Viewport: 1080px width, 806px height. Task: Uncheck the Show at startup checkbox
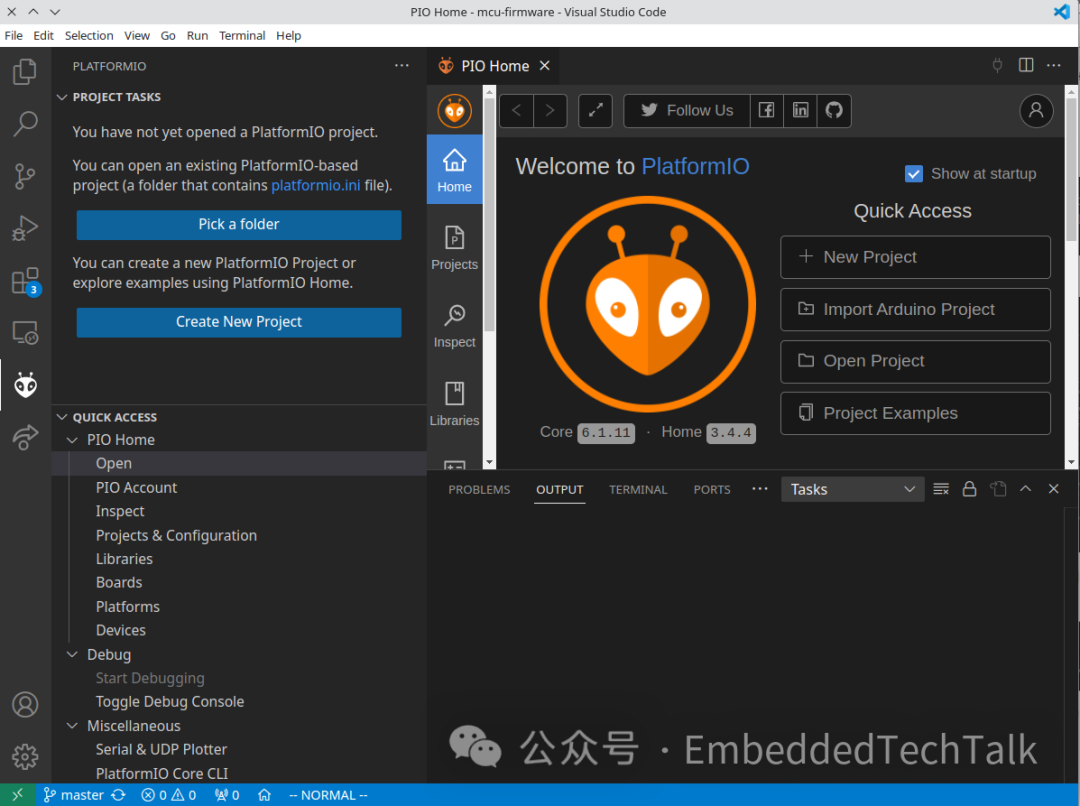[x=913, y=173]
